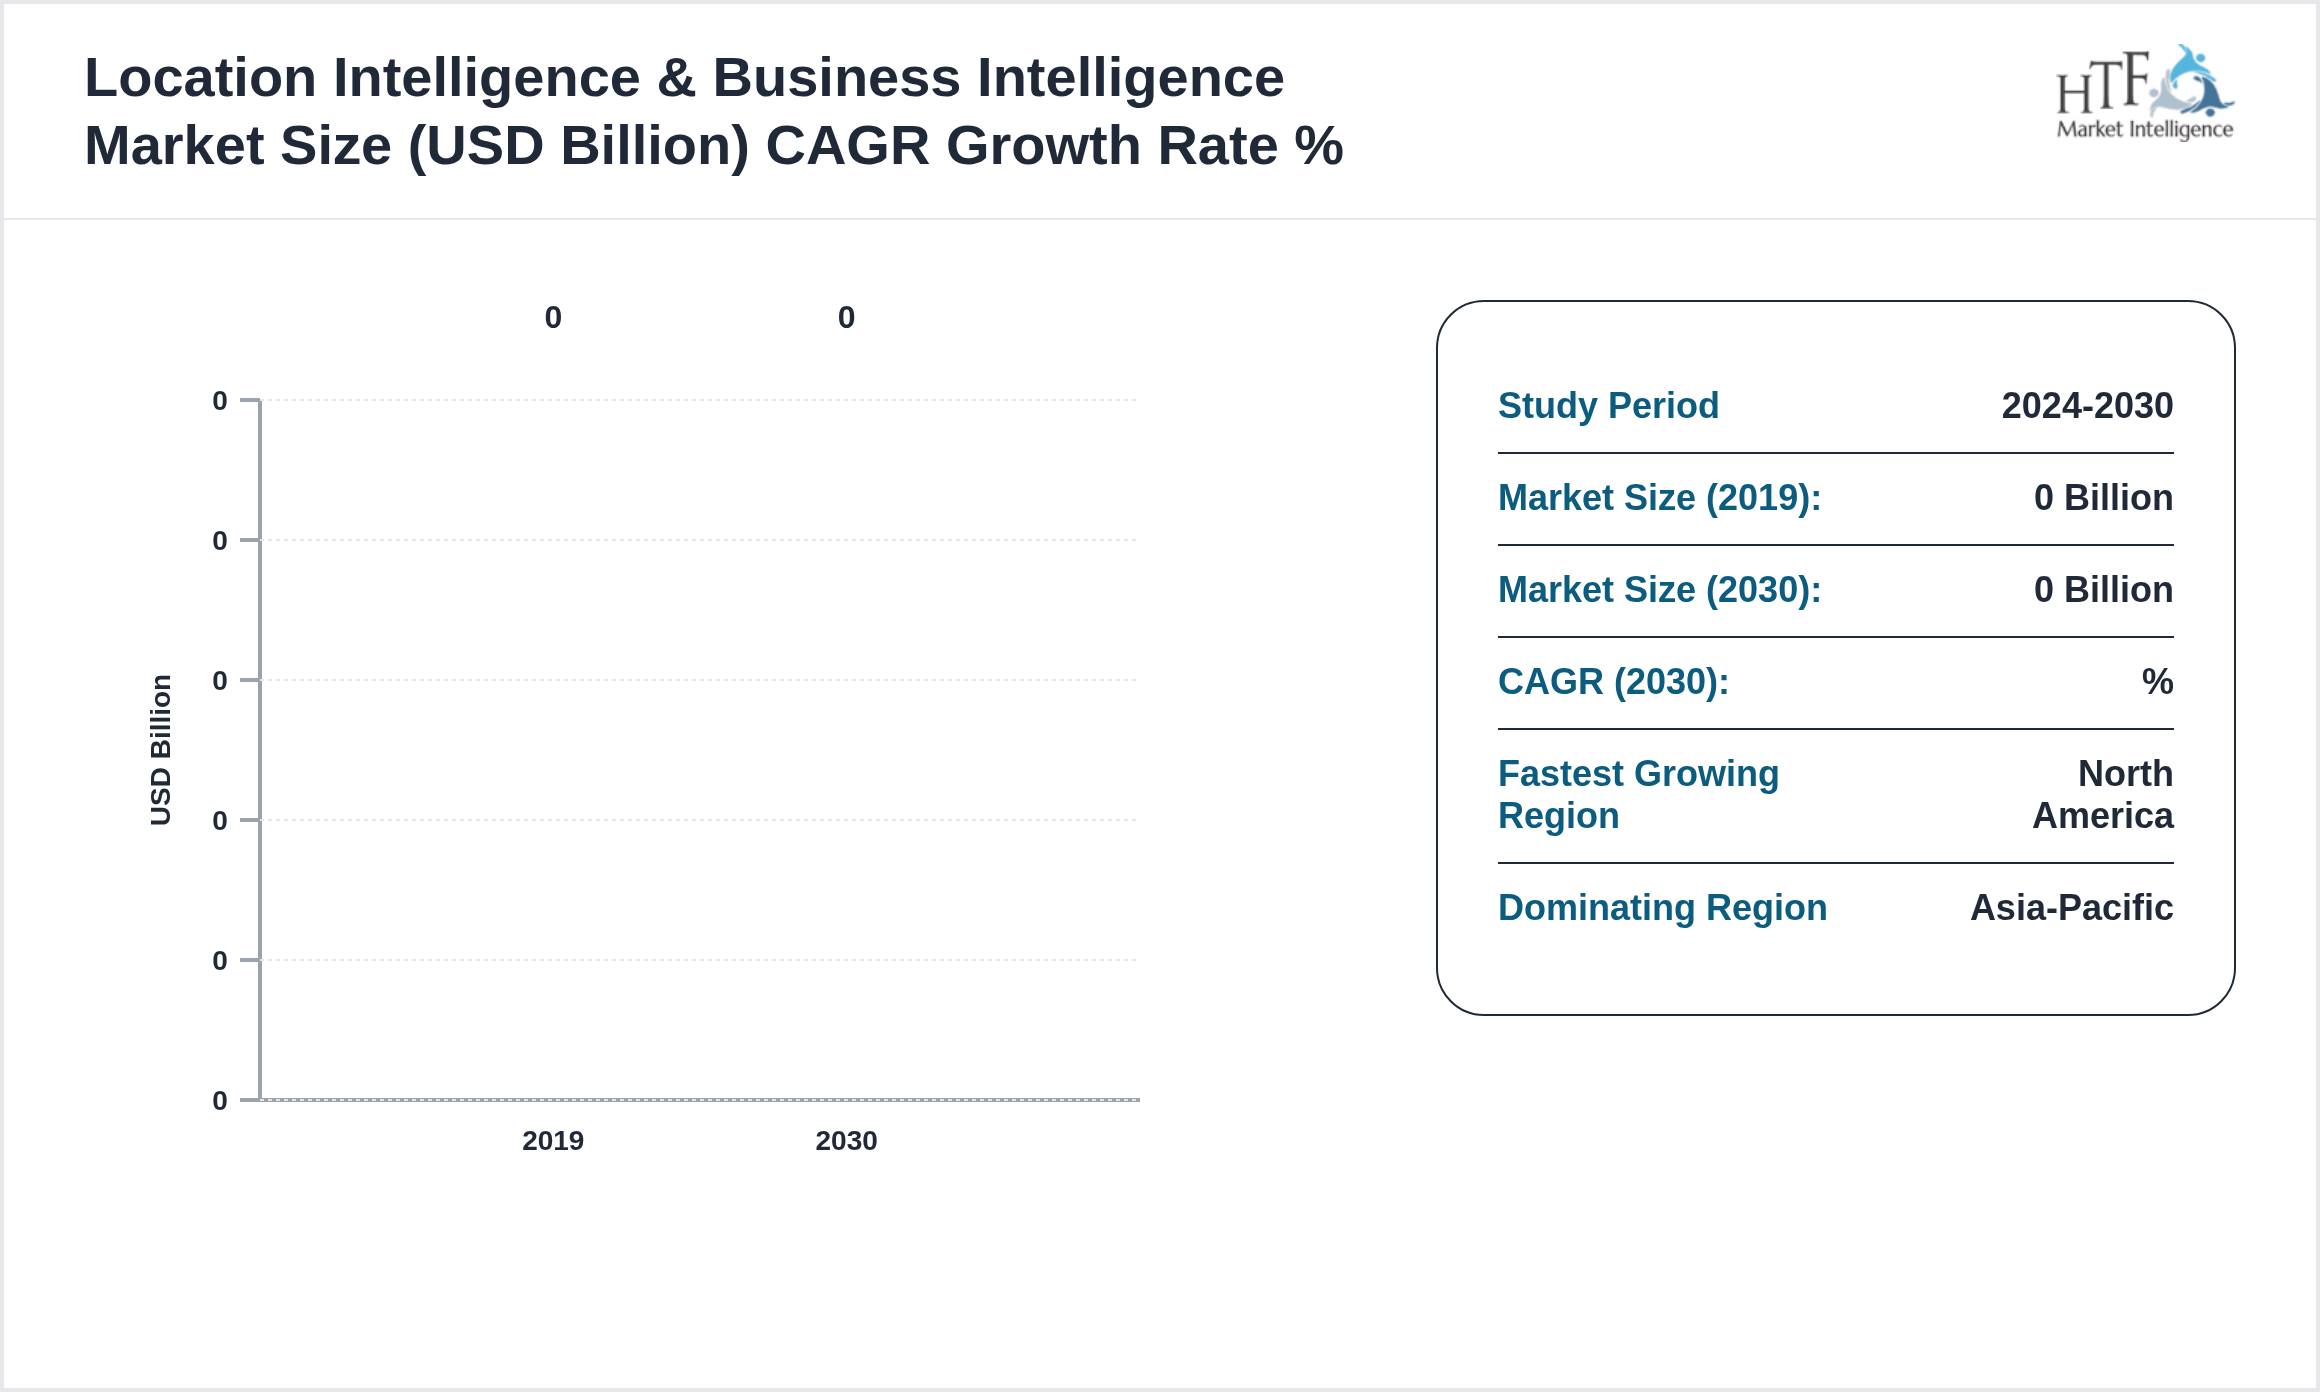Click the data label above the 2030 bar
This screenshot has width=2320, height=1392.
click(x=847, y=318)
